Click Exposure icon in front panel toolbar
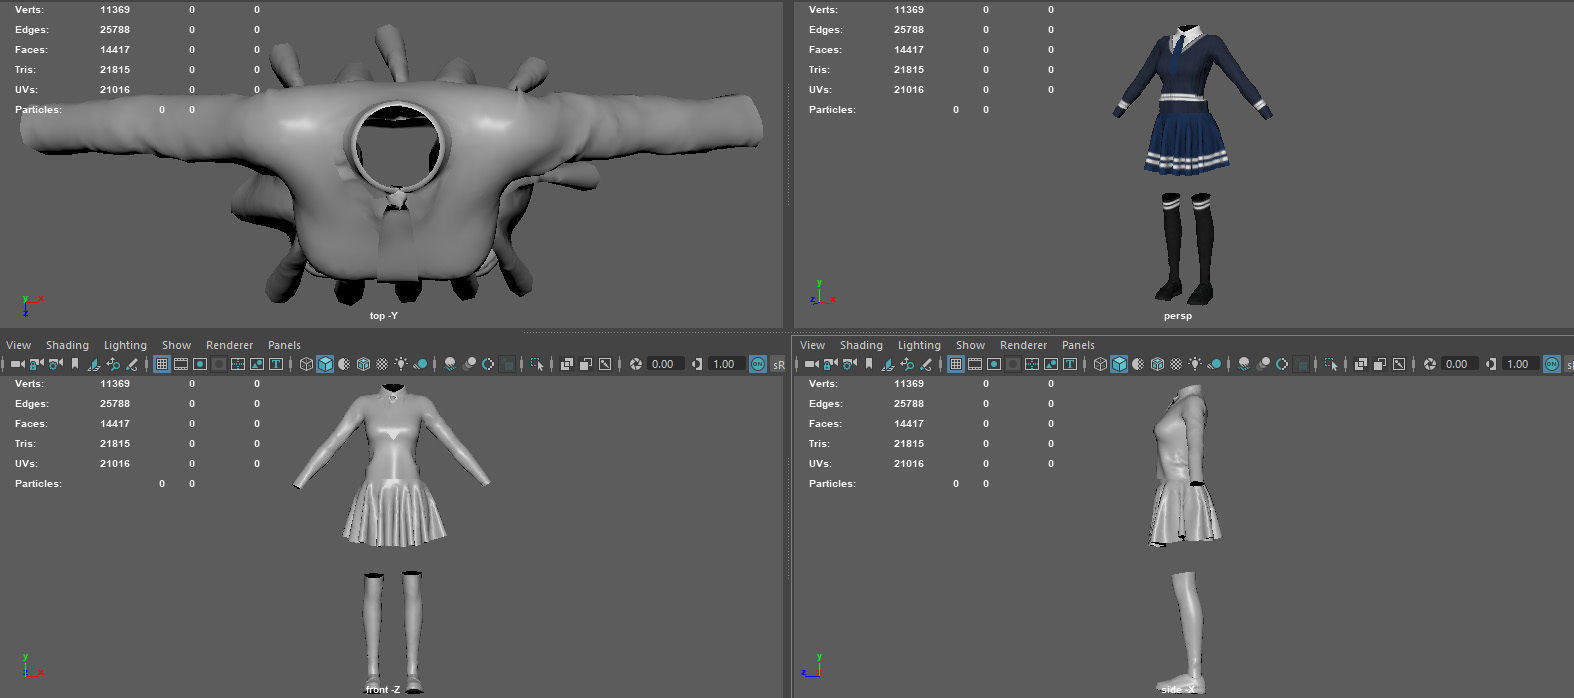This screenshot has height=698, width=1574. pos(636,364)
